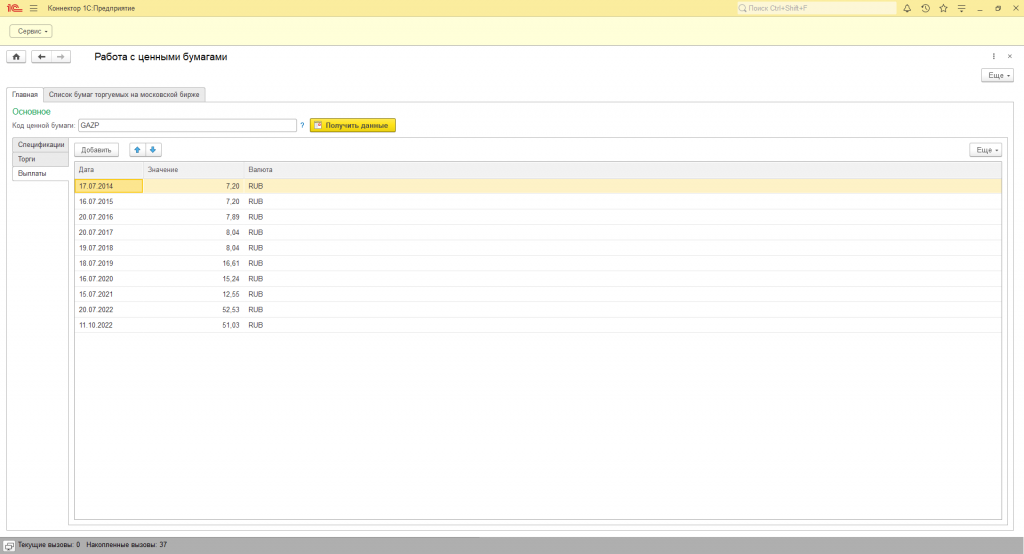Screen dimensions: 1024x554
Task: Click the search magnifier icon
Action: coord(743,8)
